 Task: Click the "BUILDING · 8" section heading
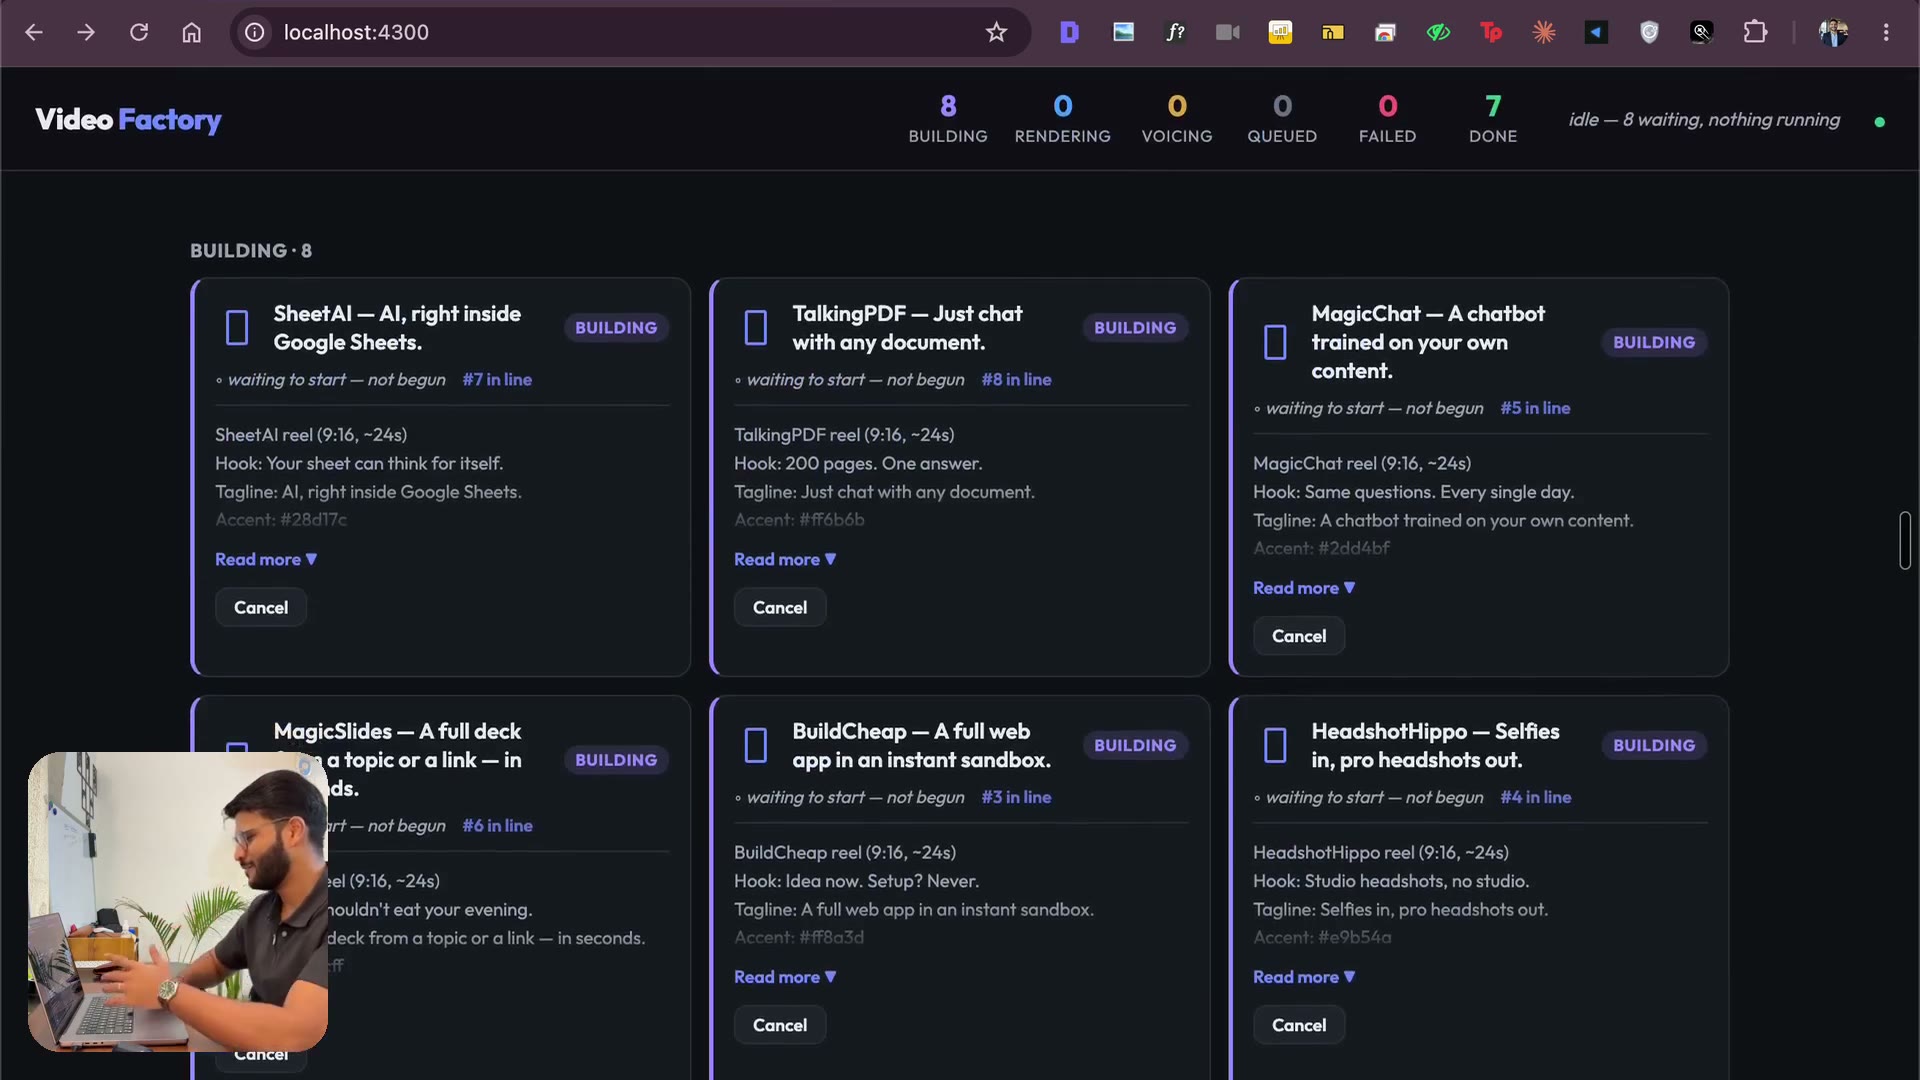pos(251,251)
